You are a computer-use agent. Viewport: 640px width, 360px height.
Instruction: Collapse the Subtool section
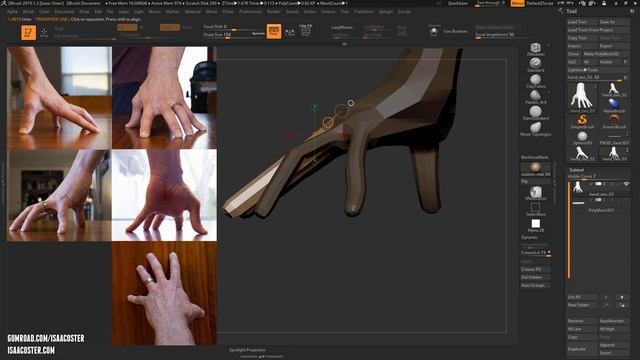(577, 169)
